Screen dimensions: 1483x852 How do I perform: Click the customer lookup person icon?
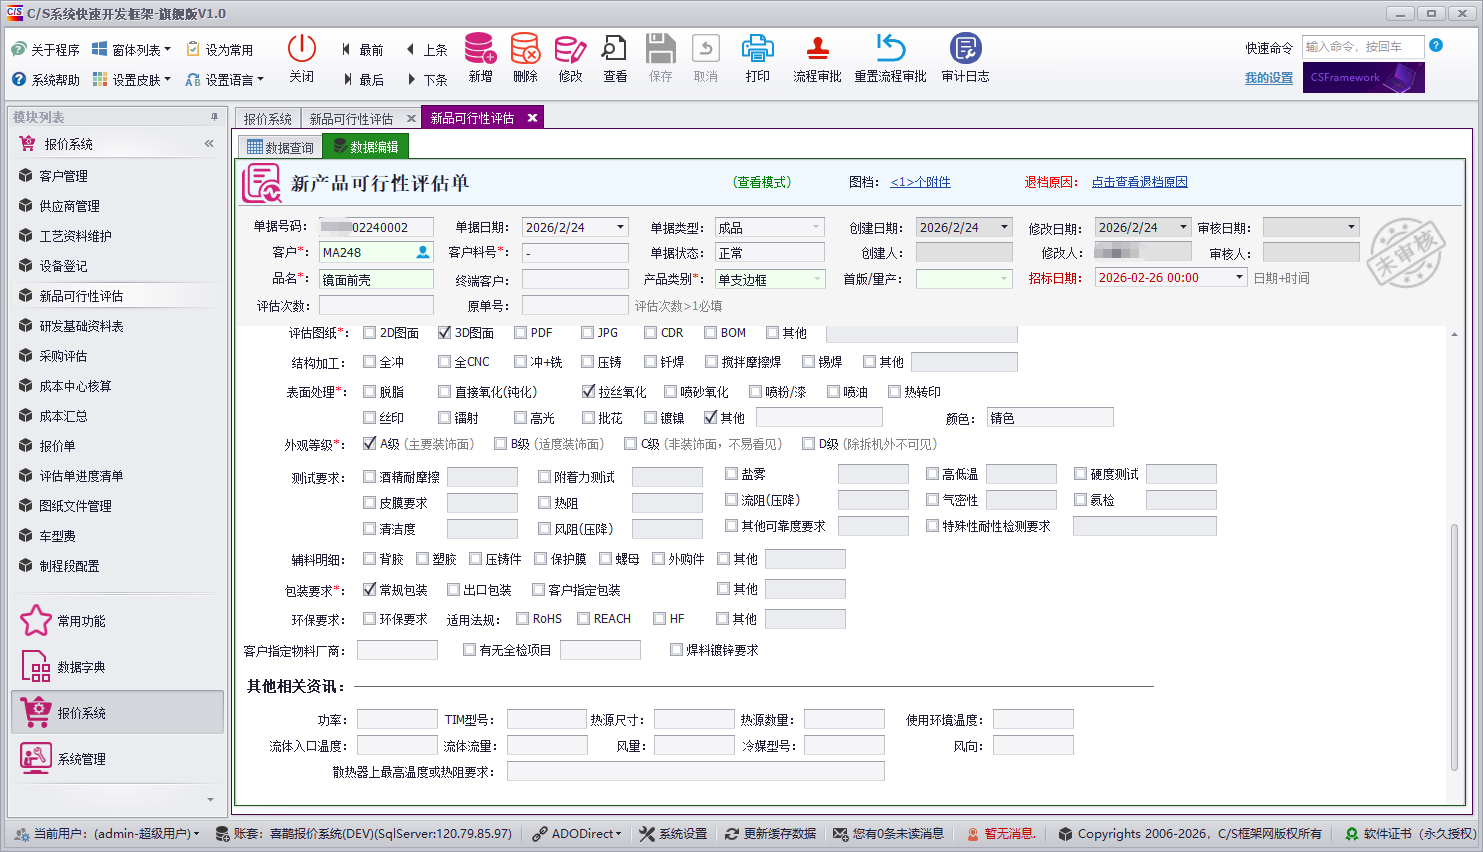(423, 253)
